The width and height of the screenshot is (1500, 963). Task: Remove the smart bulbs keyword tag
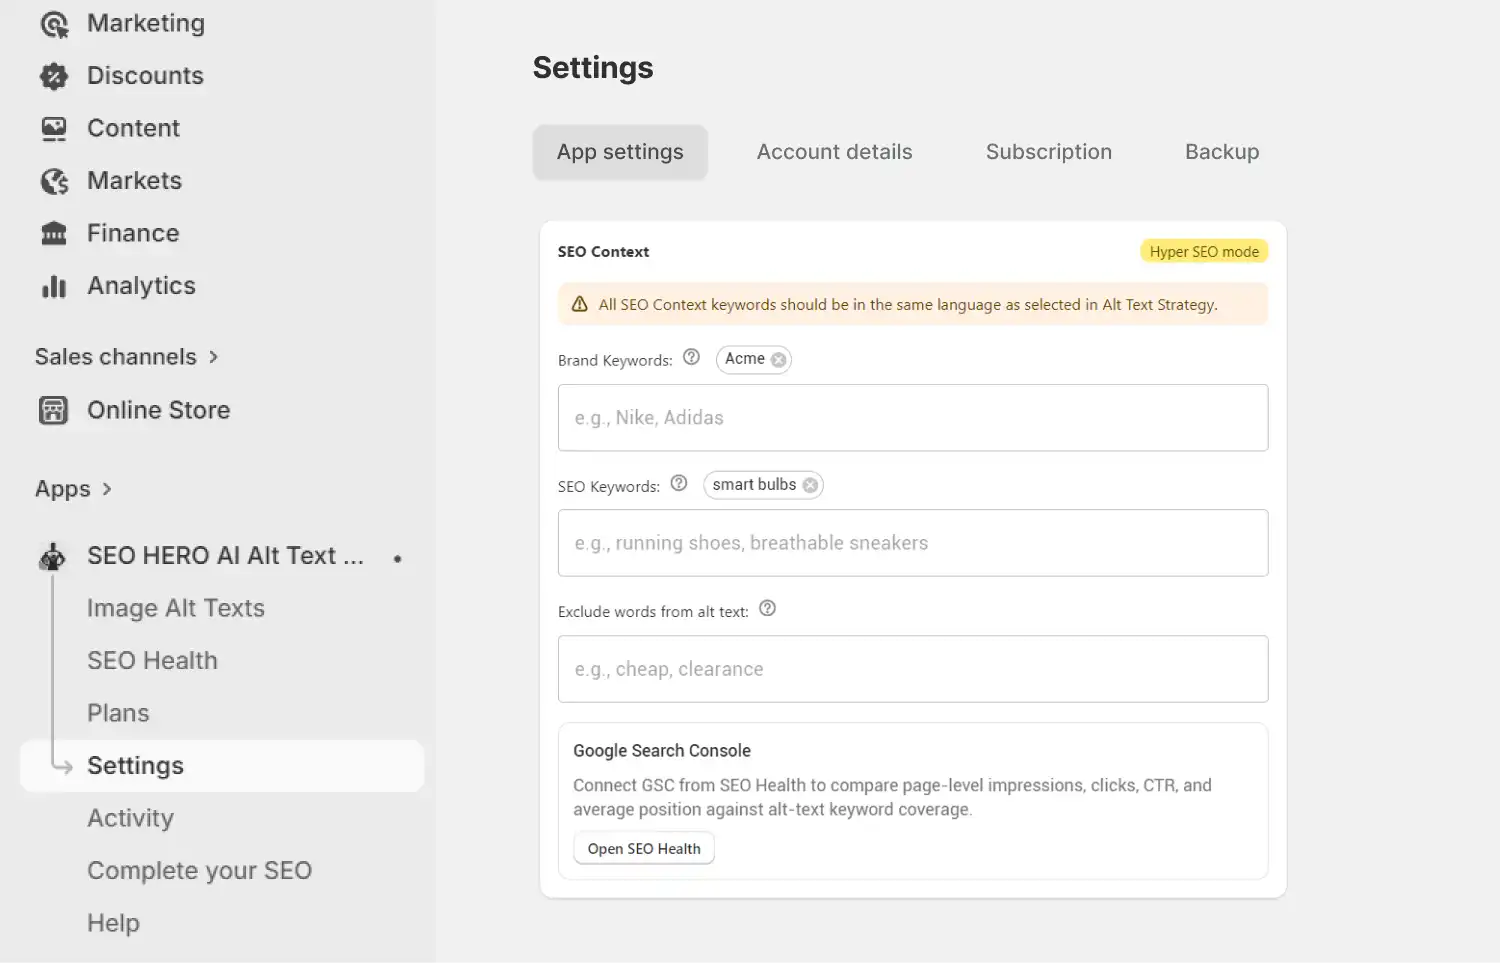810,485
